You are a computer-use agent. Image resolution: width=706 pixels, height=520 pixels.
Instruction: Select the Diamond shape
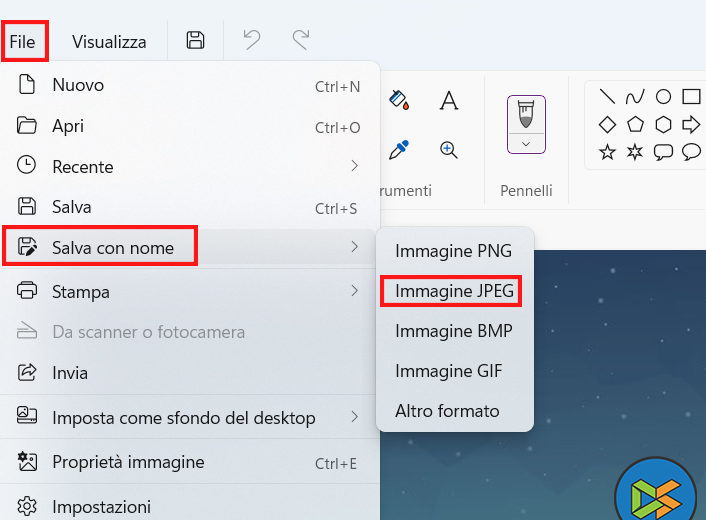[607, 124]
